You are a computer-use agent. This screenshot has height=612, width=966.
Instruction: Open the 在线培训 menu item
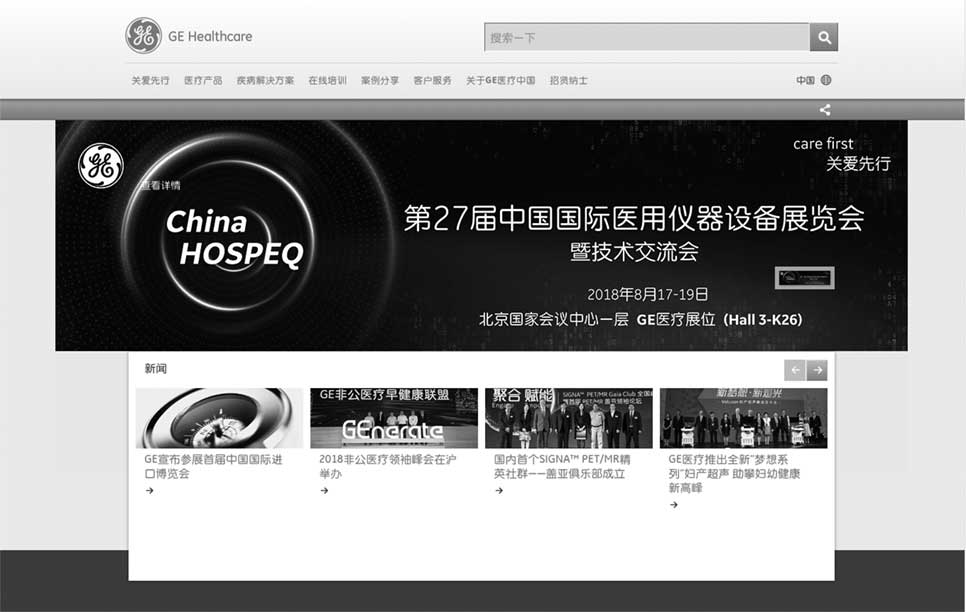tap(328, 81)
